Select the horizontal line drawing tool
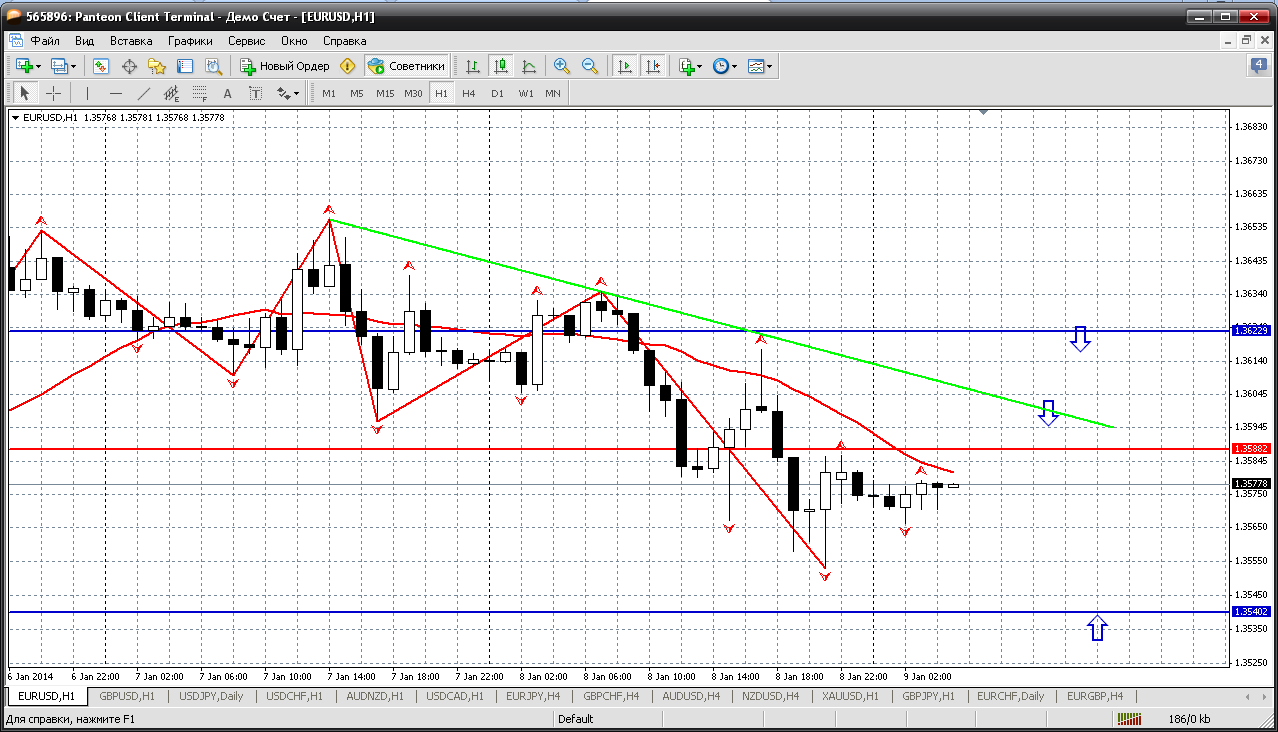 tap(115, 93)
